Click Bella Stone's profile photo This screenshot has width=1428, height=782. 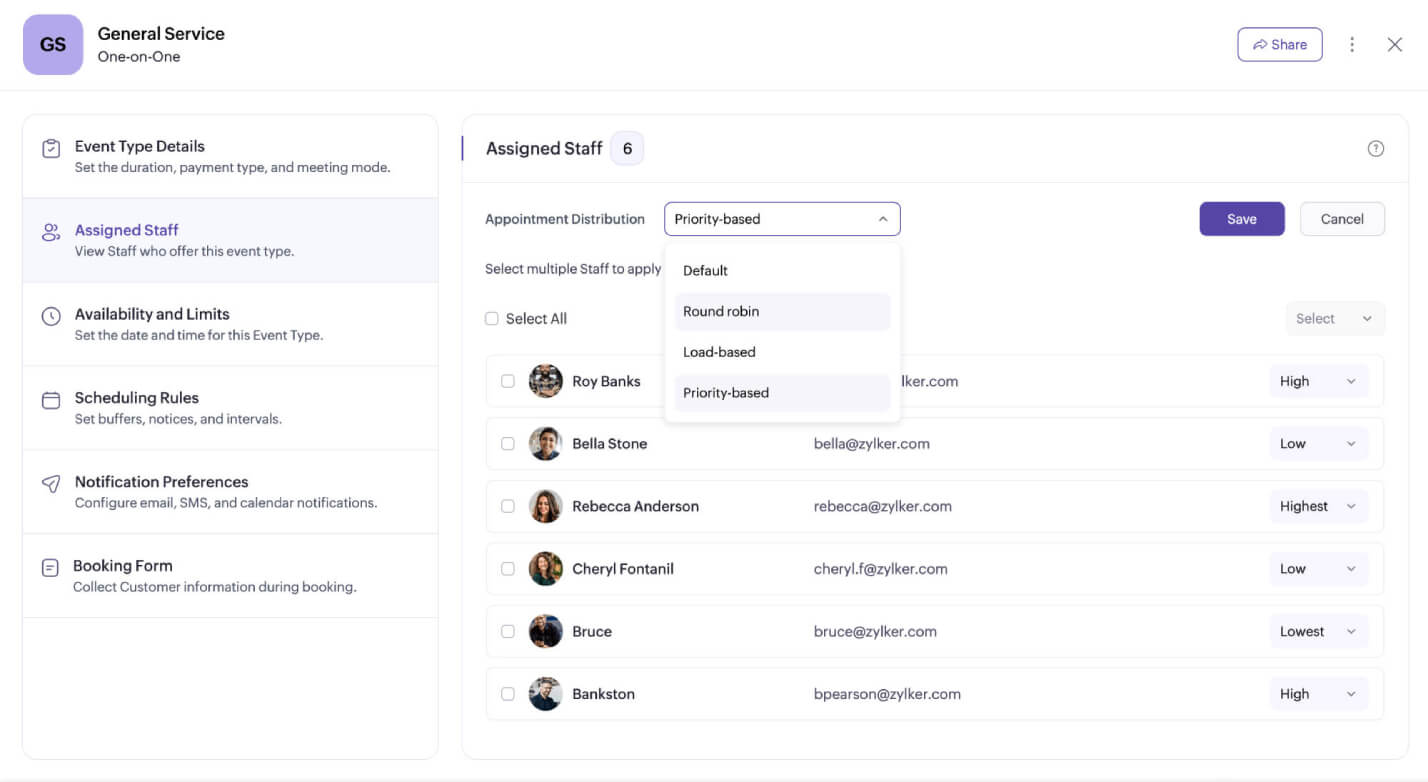pyautogui.click(x=545, y=444)
